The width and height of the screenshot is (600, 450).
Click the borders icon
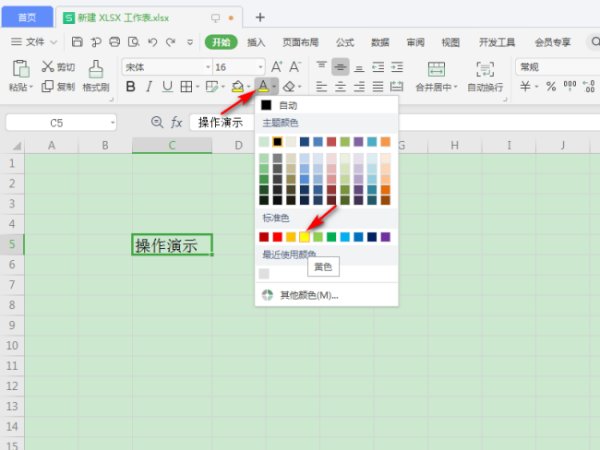click(x=186, y=86)
